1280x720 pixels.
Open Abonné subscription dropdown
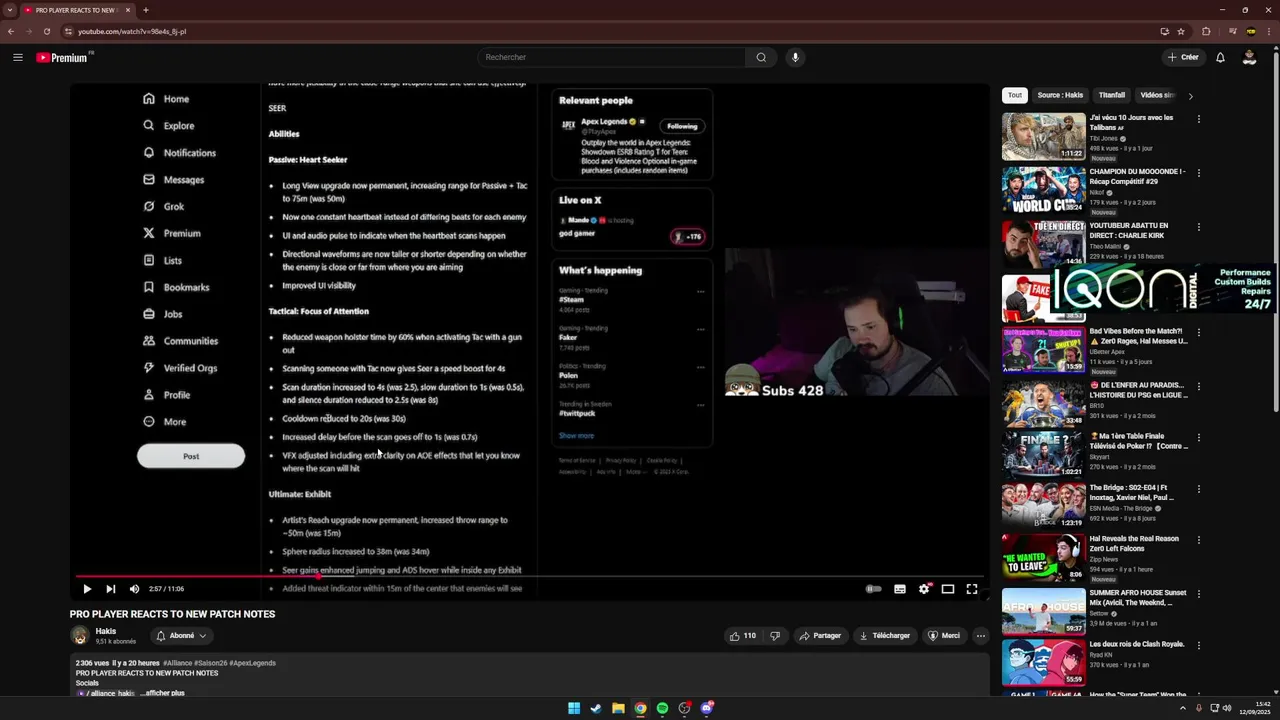tap(182, 635)
